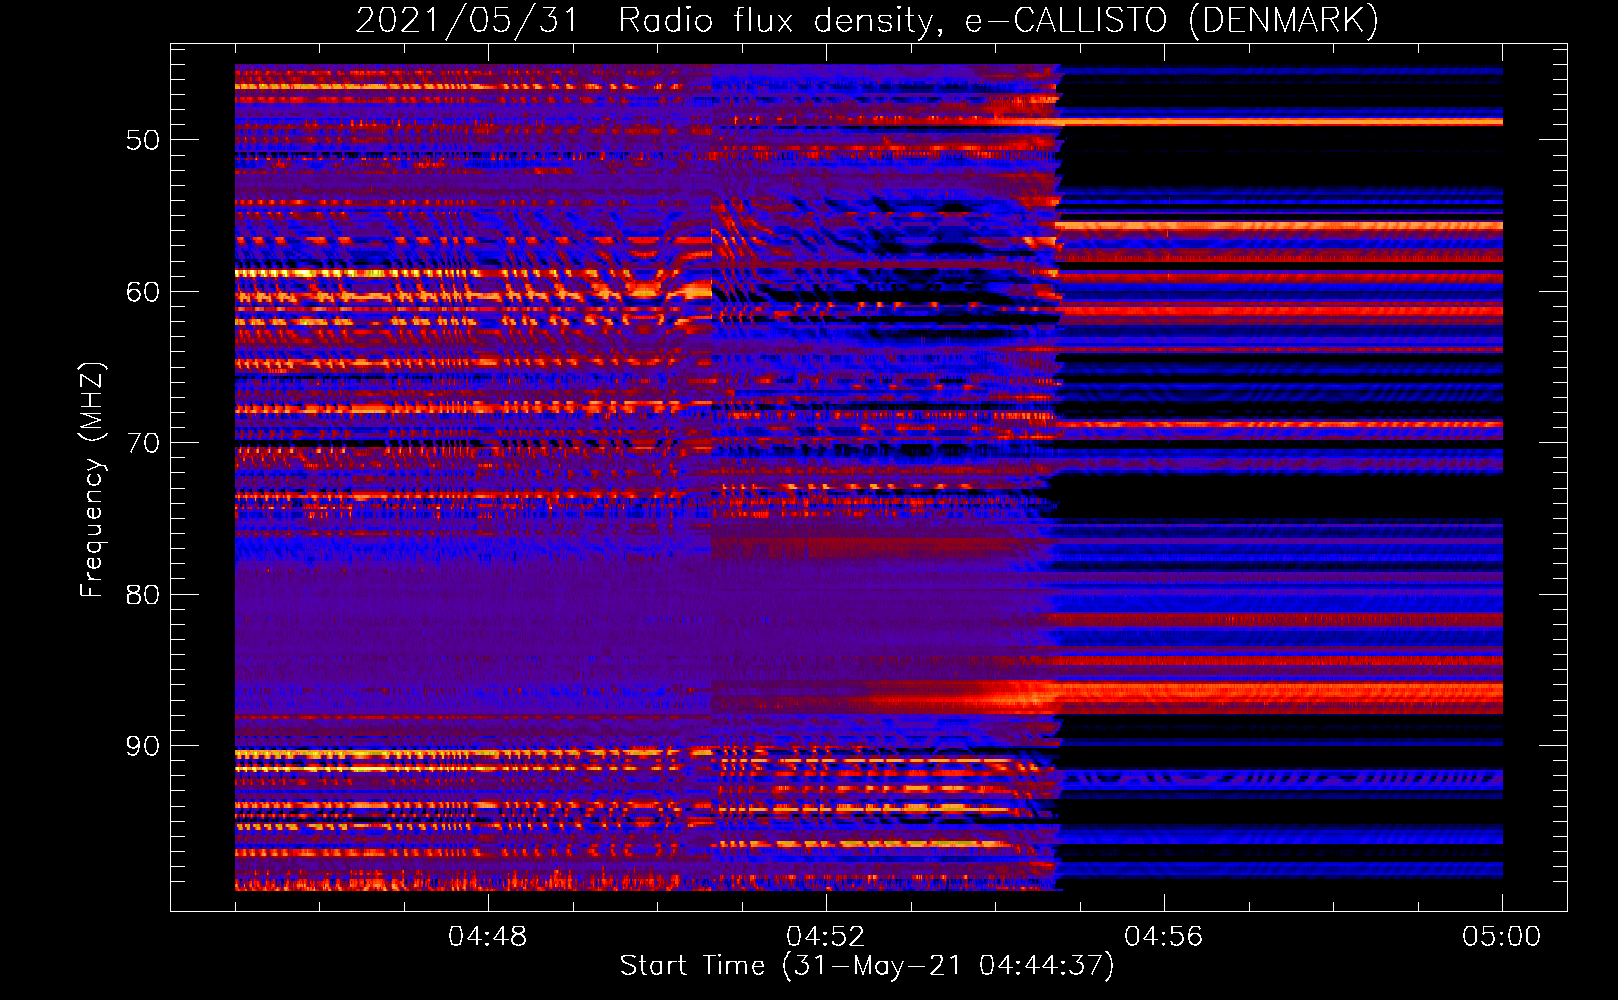Click the 04:56 time tick label
Screen dimensions: 1618x1000
point(1164,937)
